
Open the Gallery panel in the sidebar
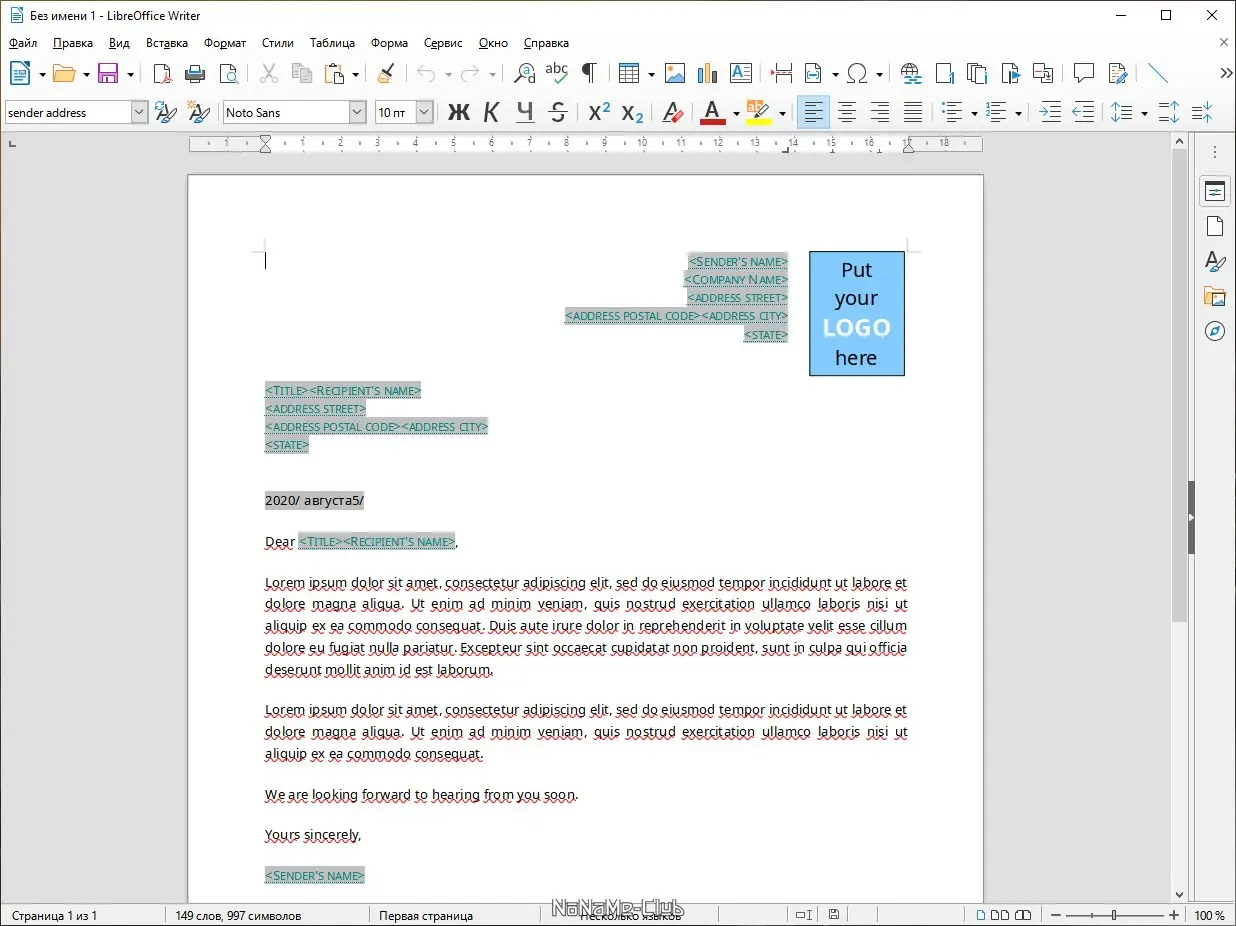click(x=1215, y=297)
